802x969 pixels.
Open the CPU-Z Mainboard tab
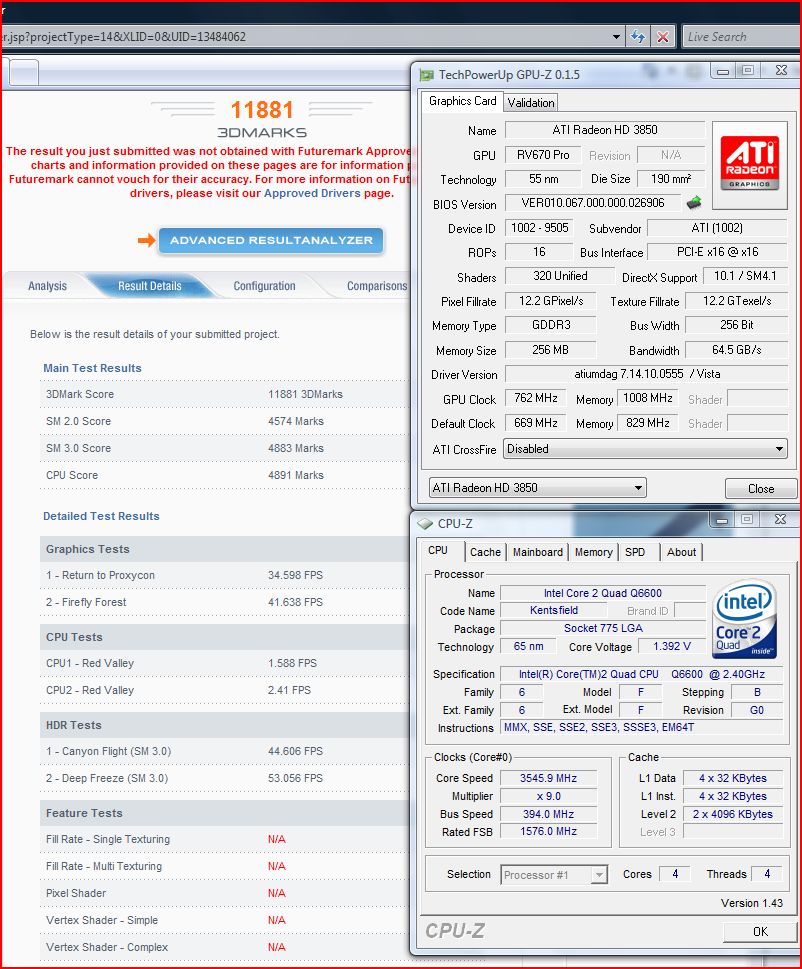coord(538,552)
